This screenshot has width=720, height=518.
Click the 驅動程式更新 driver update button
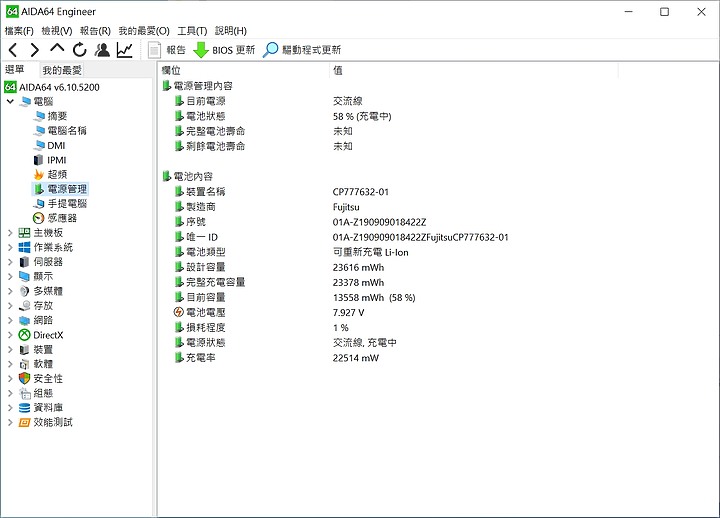(302, 50)
